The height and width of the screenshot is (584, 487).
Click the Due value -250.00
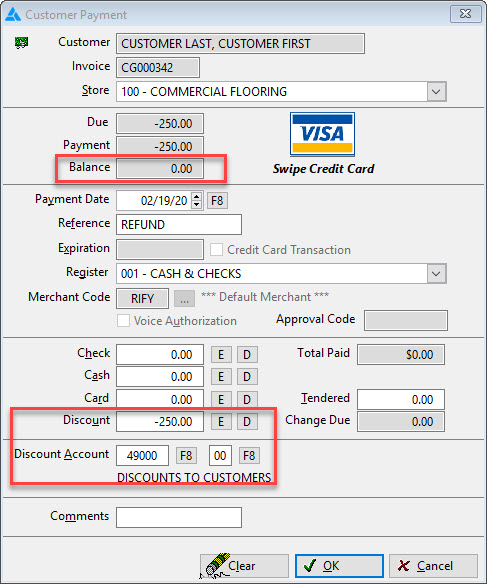[x=160, y=123]
